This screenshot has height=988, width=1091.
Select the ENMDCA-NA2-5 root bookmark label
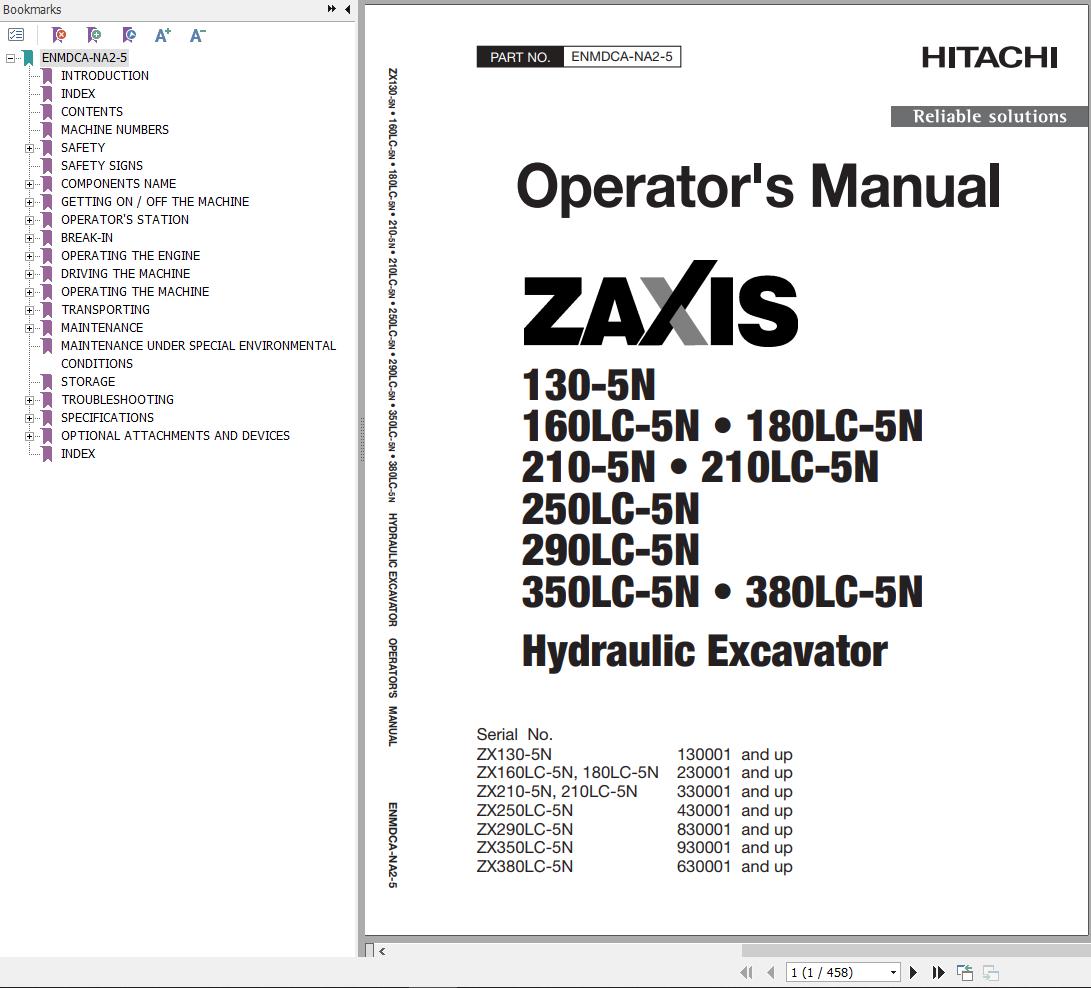click(84, 58)
